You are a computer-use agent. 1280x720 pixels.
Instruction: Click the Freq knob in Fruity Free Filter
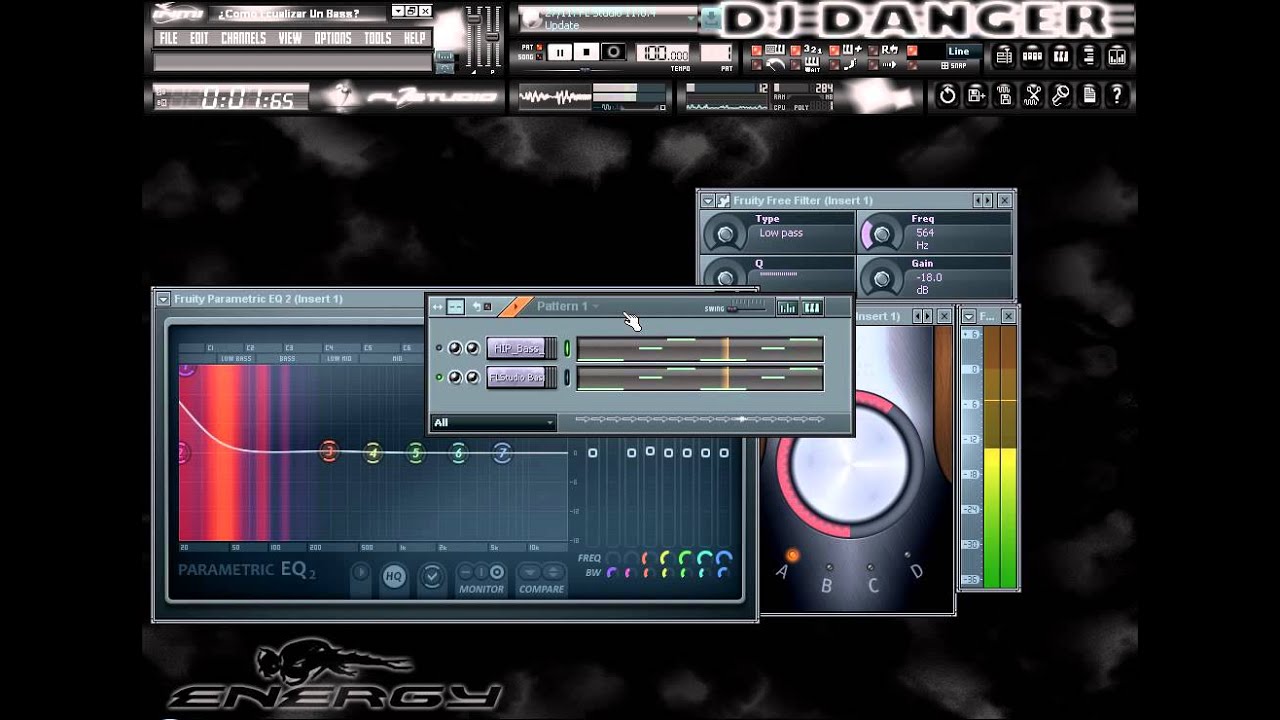881,234
